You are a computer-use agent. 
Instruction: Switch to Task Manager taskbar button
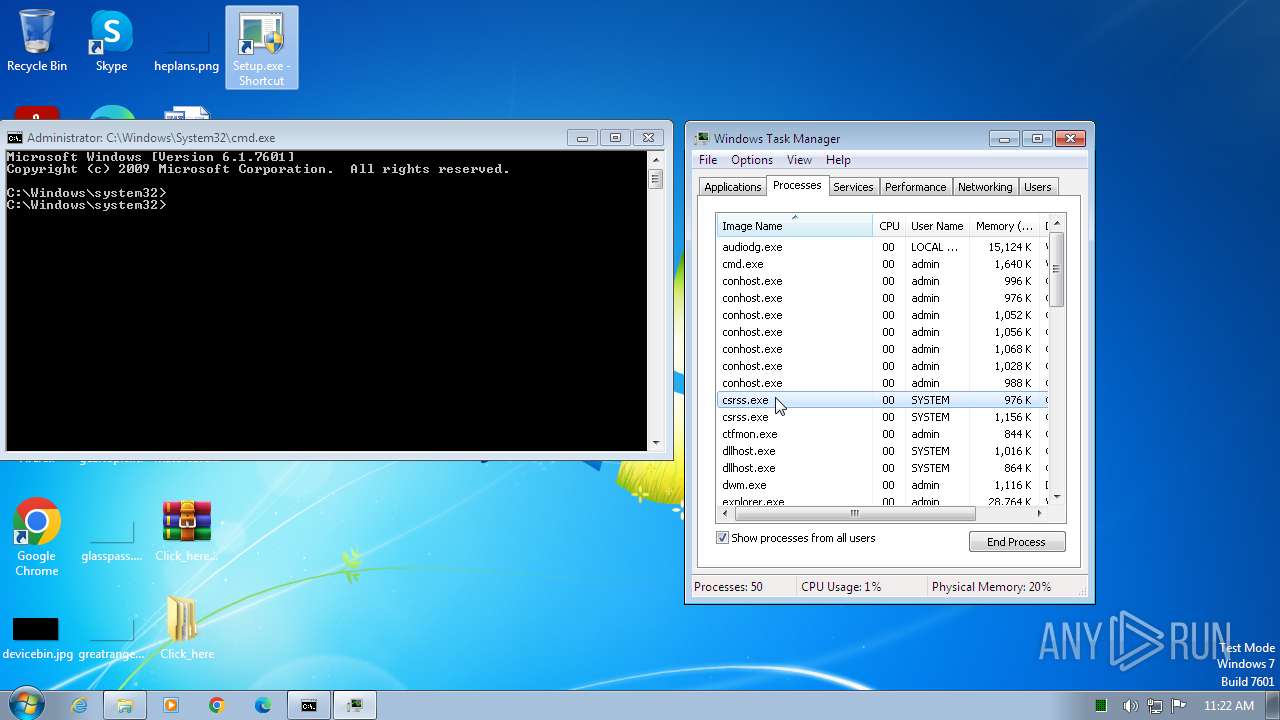[x=355, y=705]
